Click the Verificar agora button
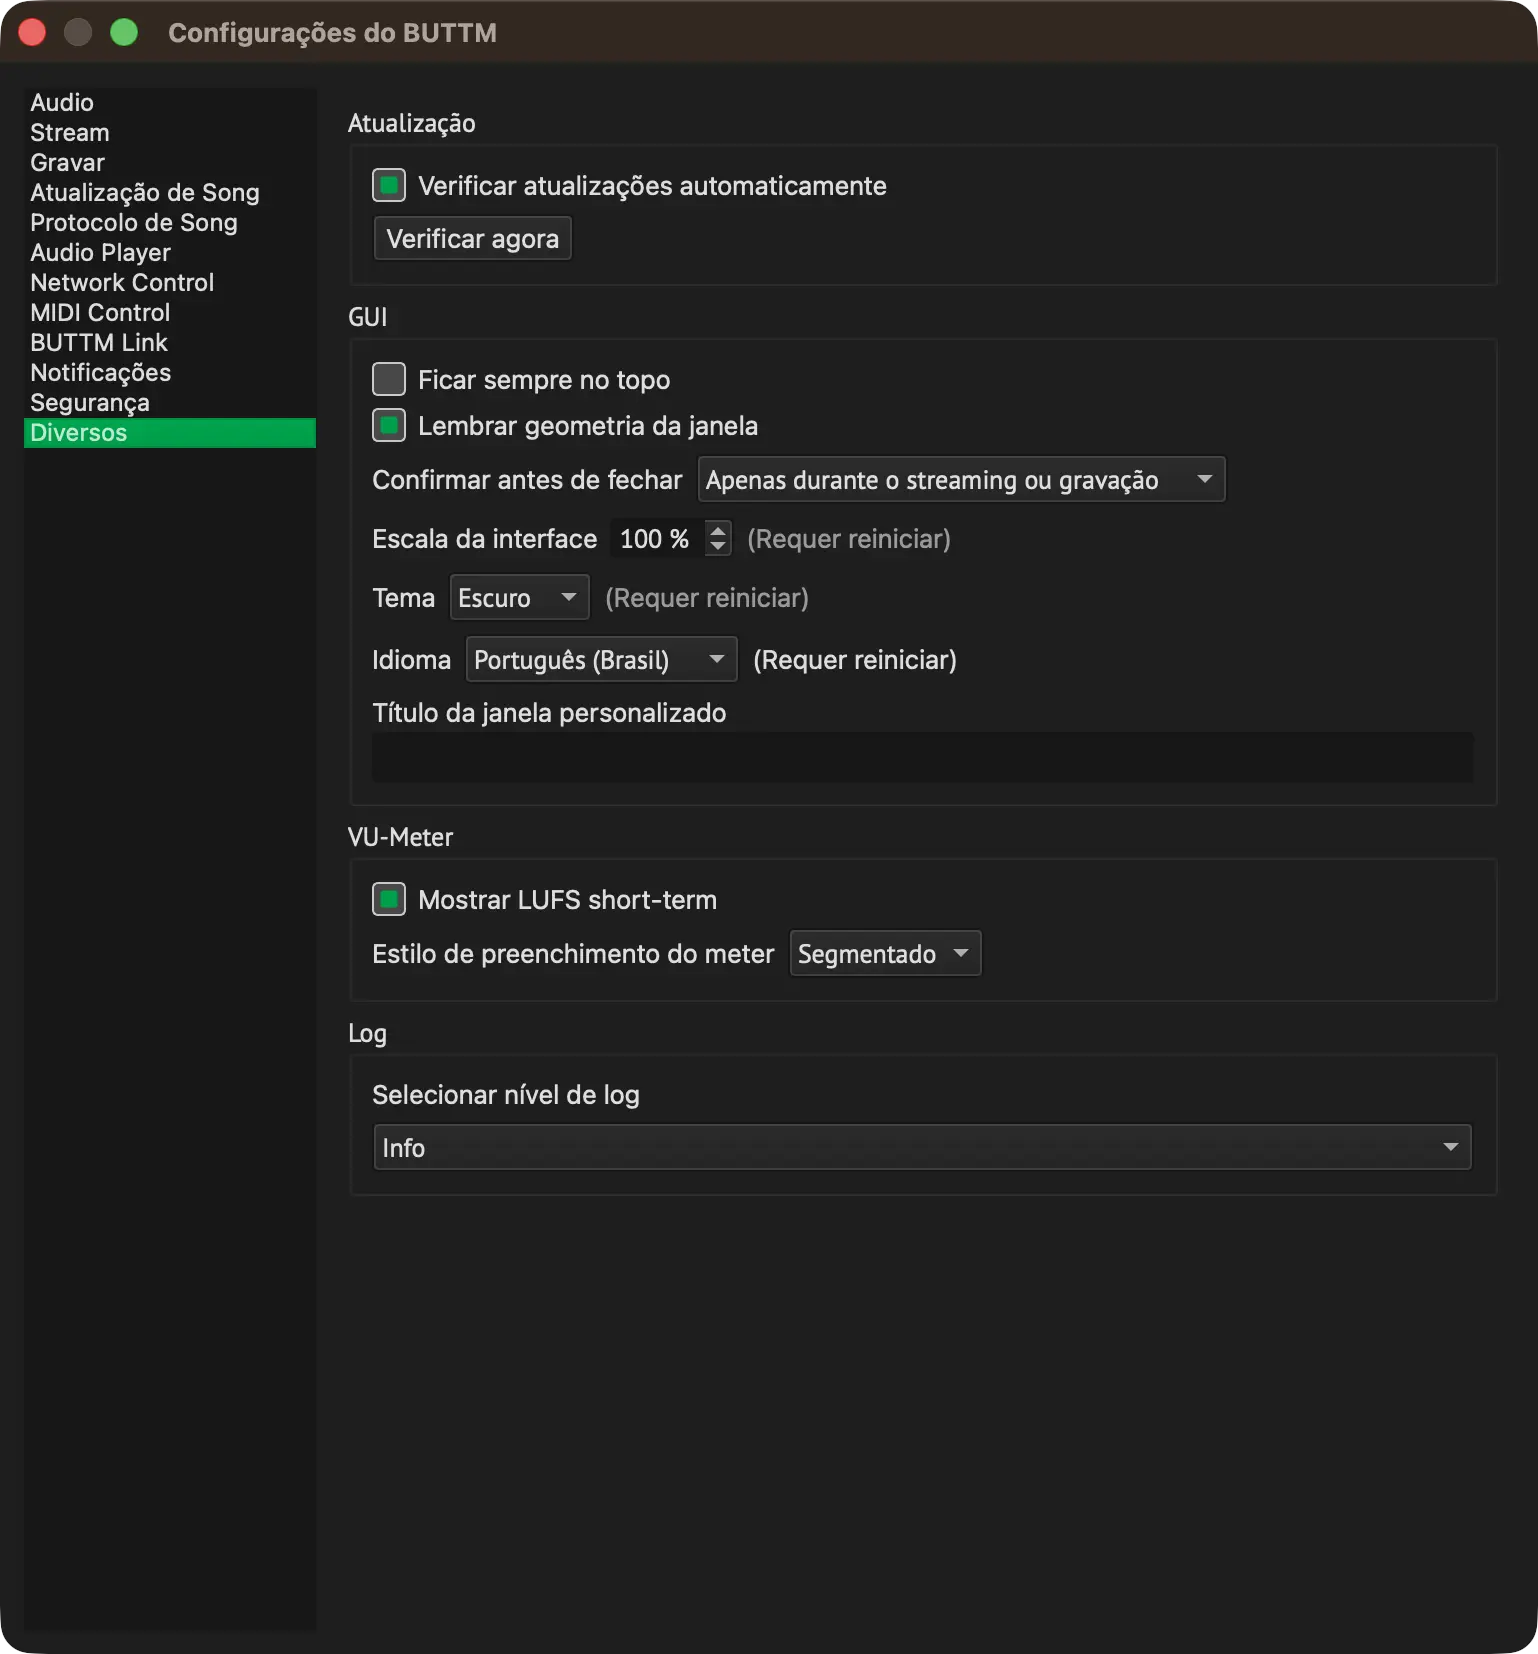Screen dimensions: 1538x1654 pos(473,239)
